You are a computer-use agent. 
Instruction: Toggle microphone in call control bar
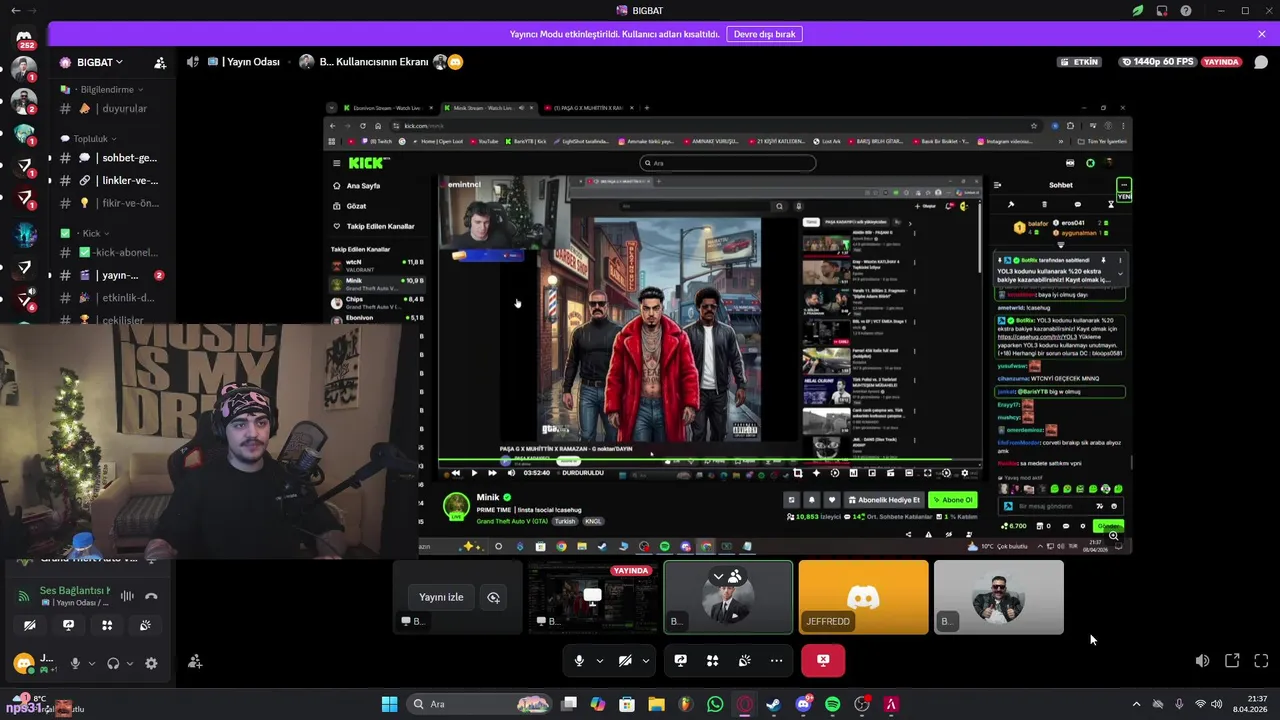(579, 660)
